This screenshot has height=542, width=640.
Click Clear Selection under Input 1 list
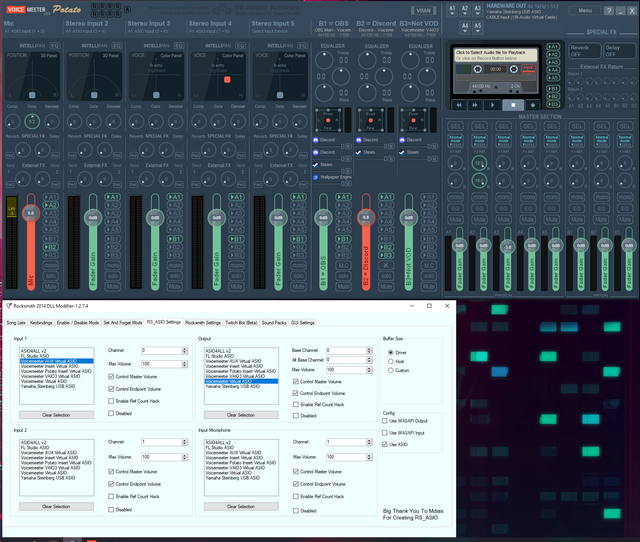56,415
